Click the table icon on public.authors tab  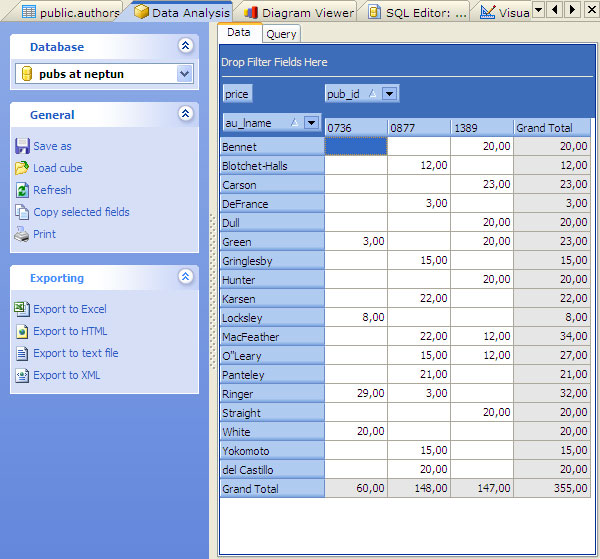(29, 12)
